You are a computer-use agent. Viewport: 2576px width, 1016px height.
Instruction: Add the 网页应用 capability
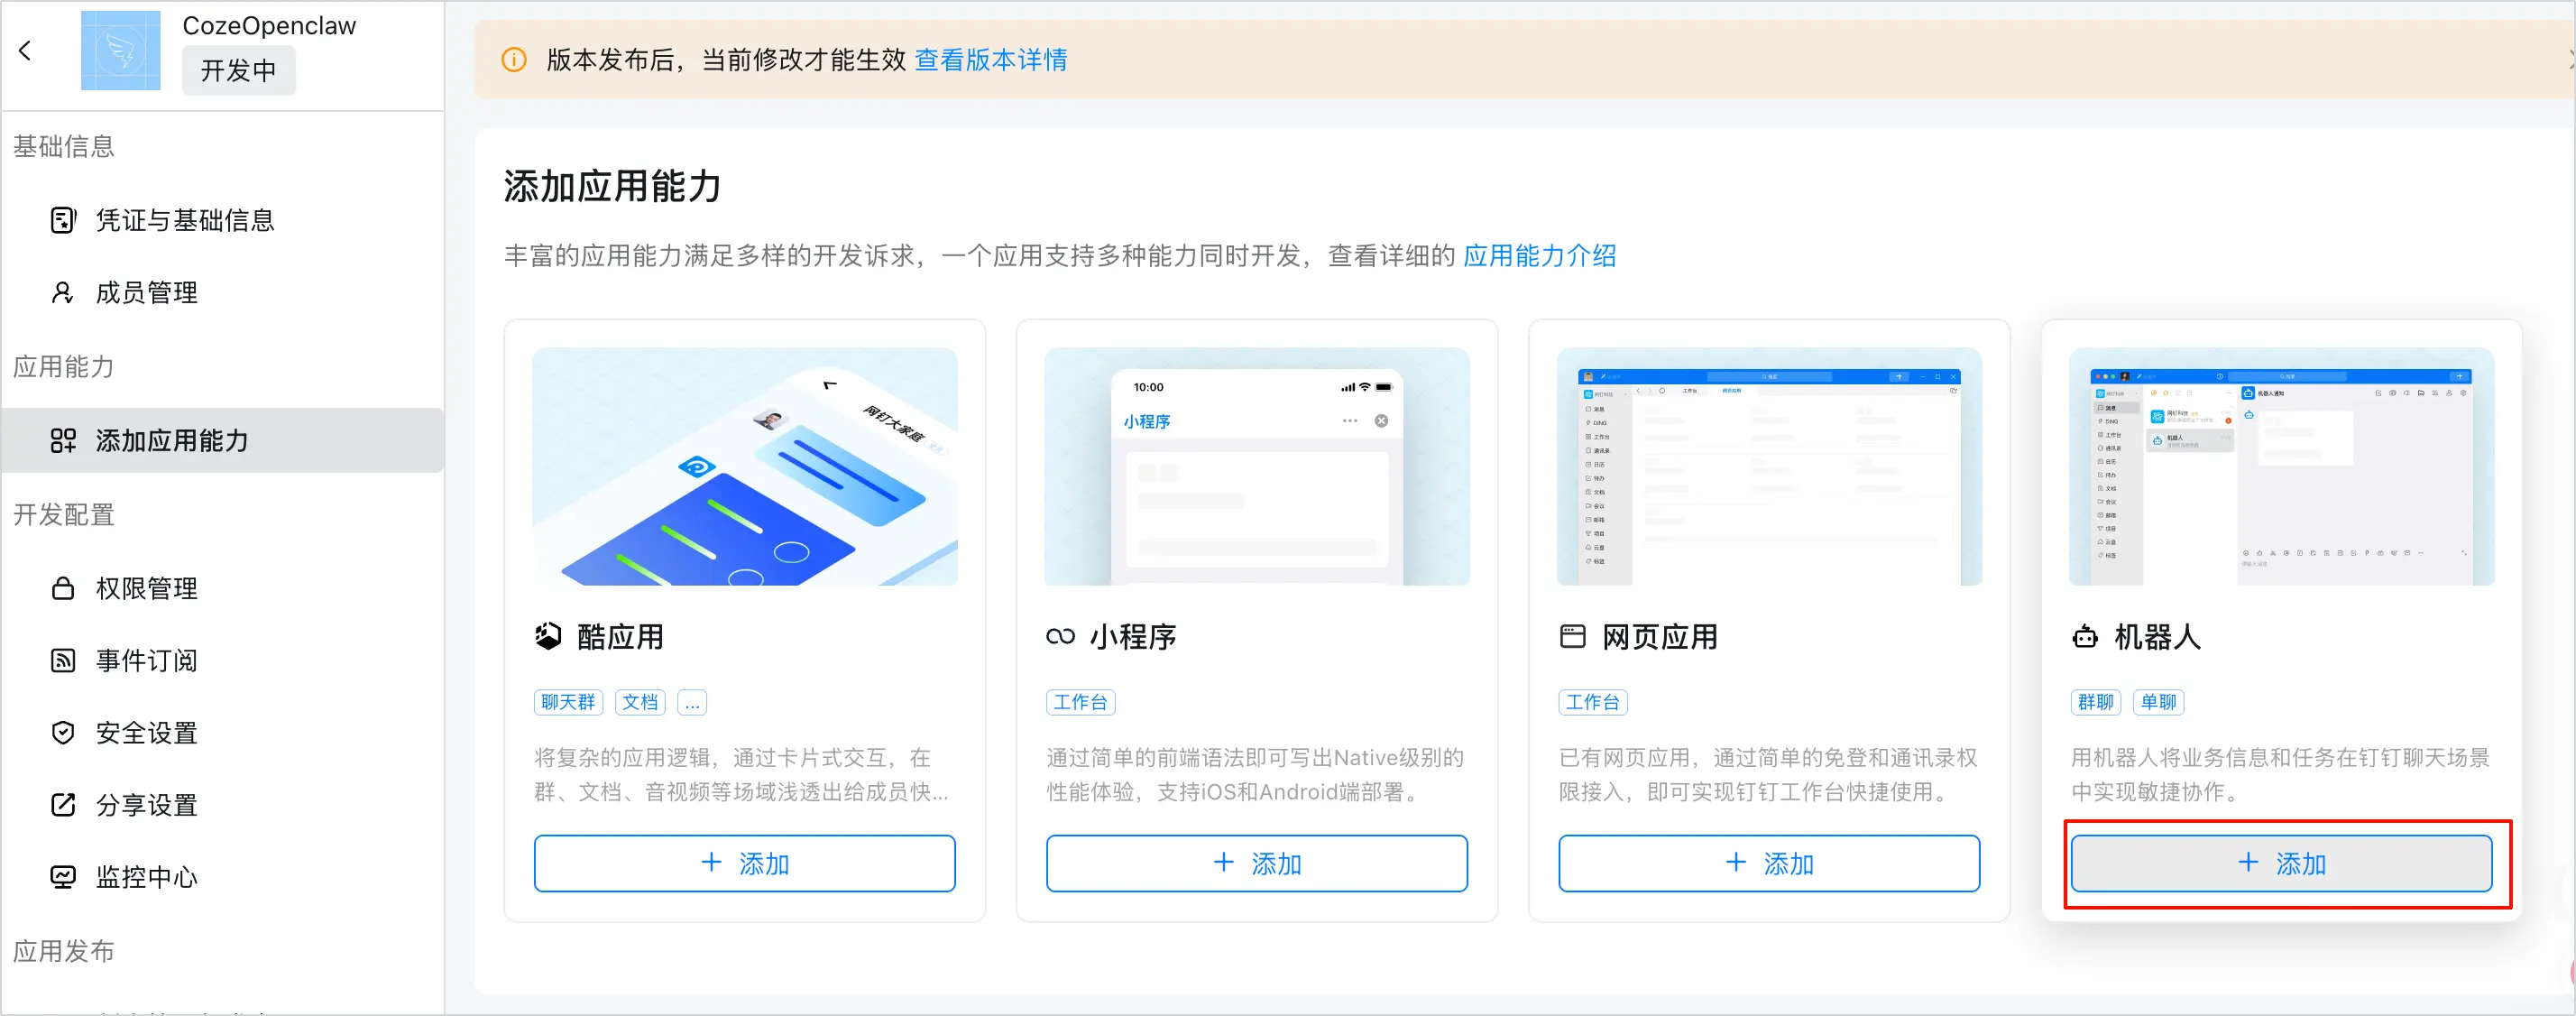point(1769,863)
